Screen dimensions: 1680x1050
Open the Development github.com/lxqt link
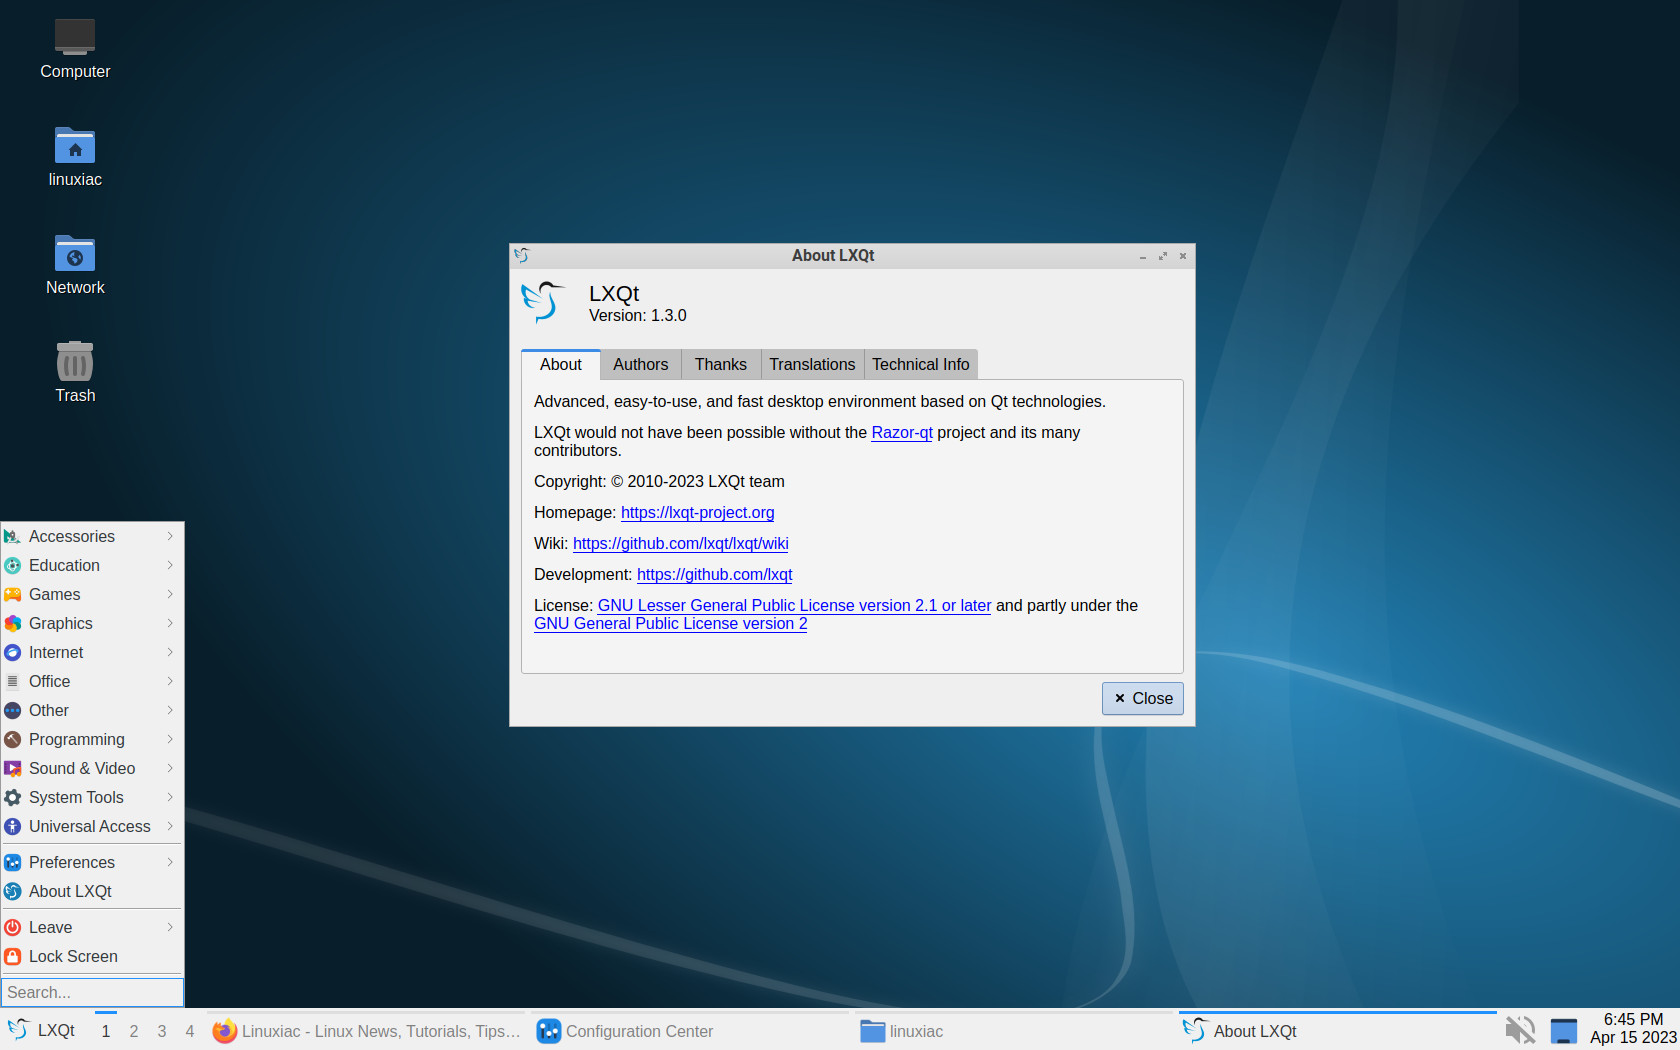pos(715,575)
